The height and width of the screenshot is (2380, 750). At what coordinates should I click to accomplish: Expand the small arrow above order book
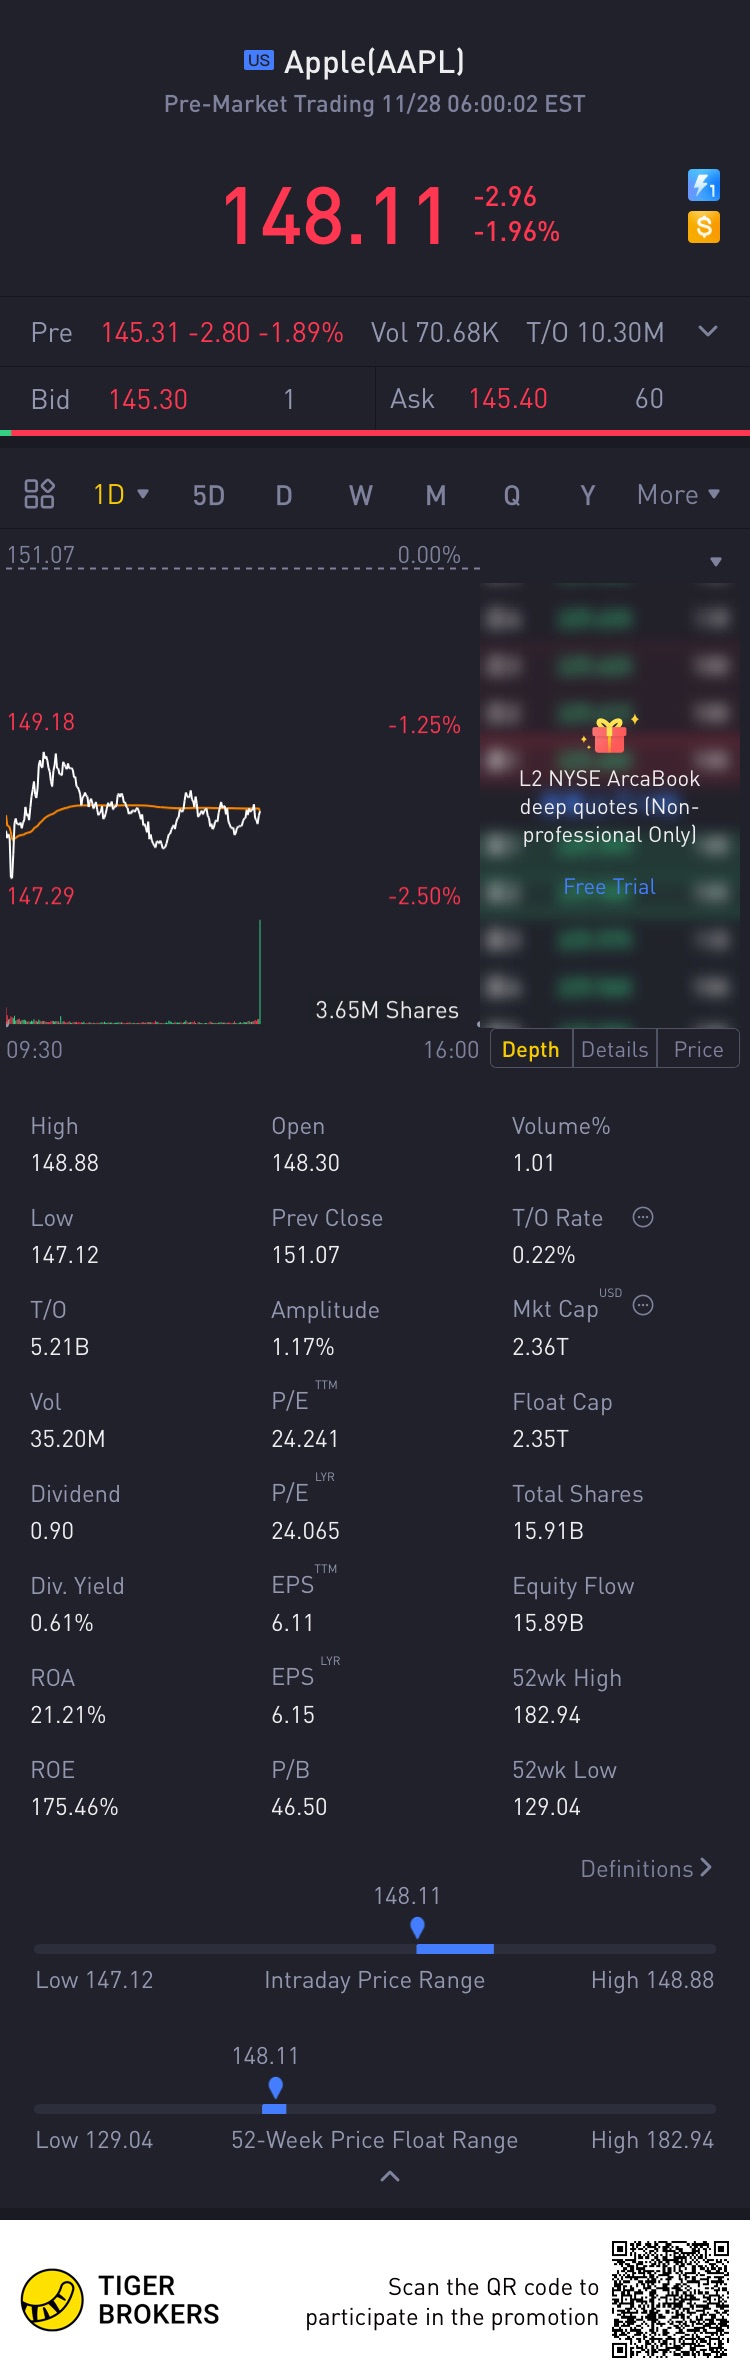tap(715, 562)
